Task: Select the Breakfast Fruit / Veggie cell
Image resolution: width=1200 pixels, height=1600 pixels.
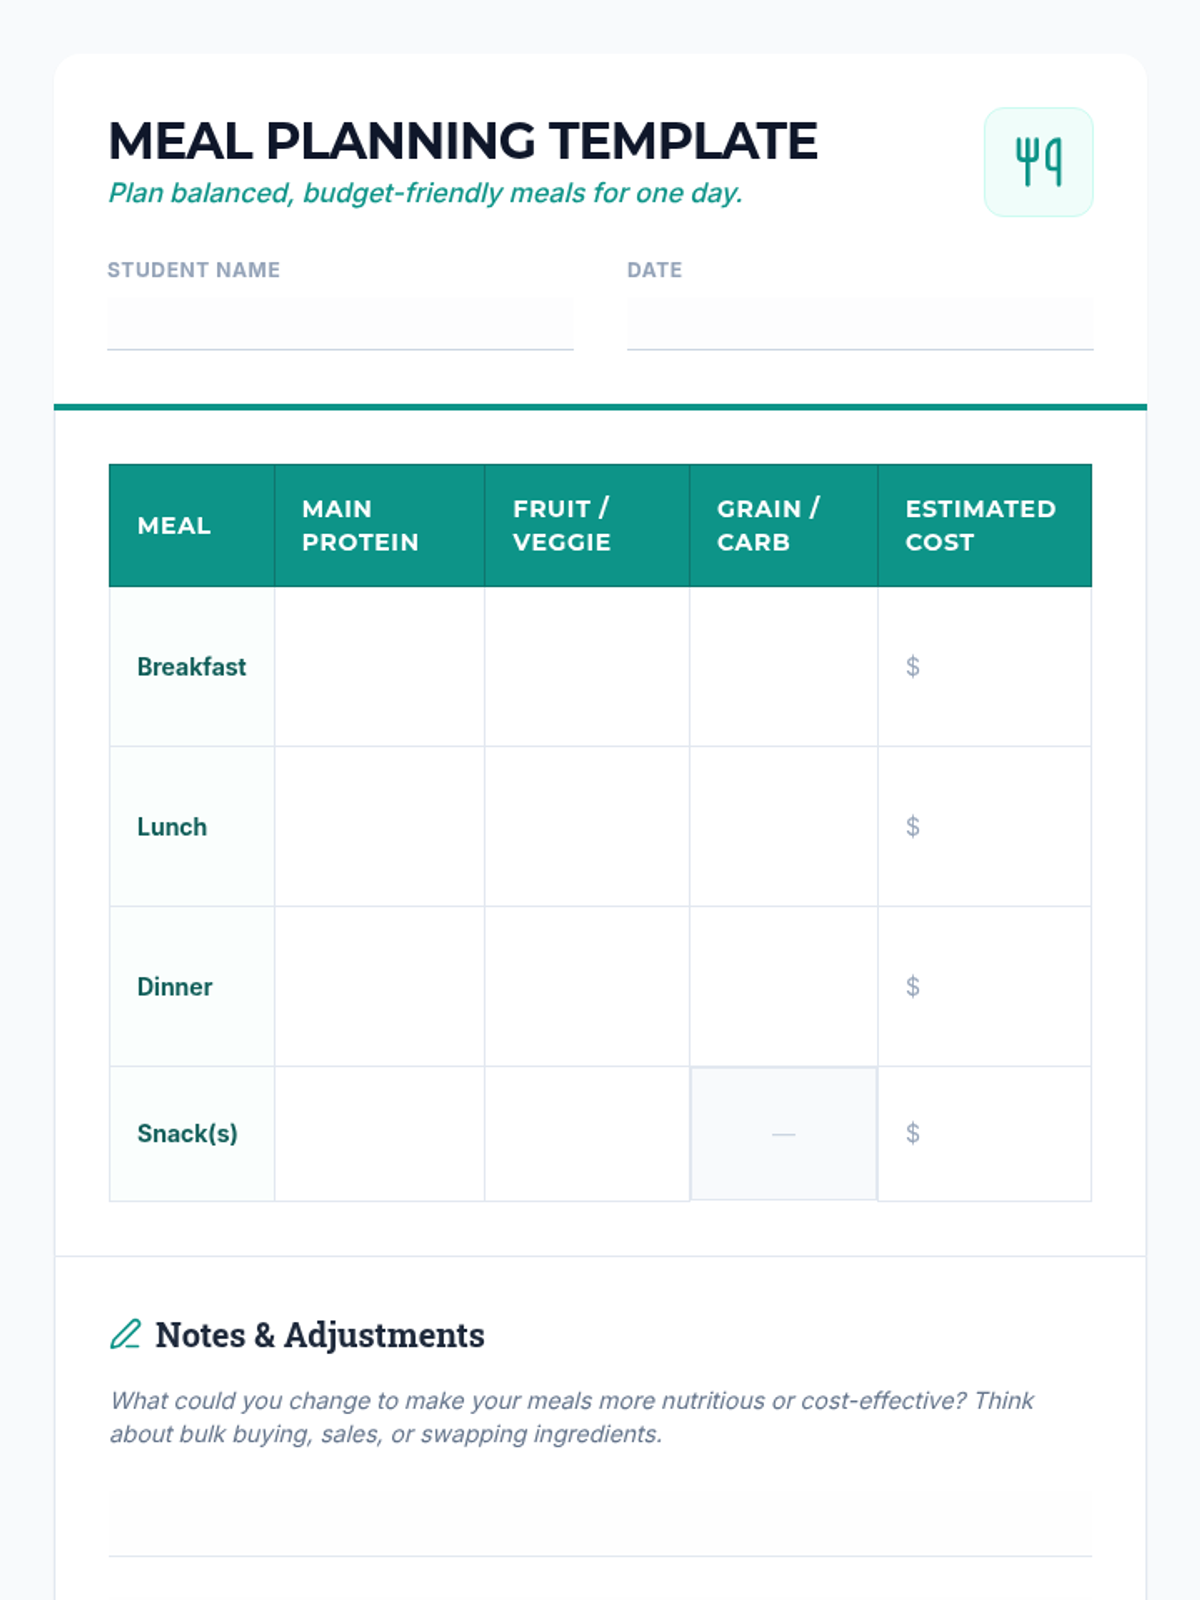Action: pos(586,666)
